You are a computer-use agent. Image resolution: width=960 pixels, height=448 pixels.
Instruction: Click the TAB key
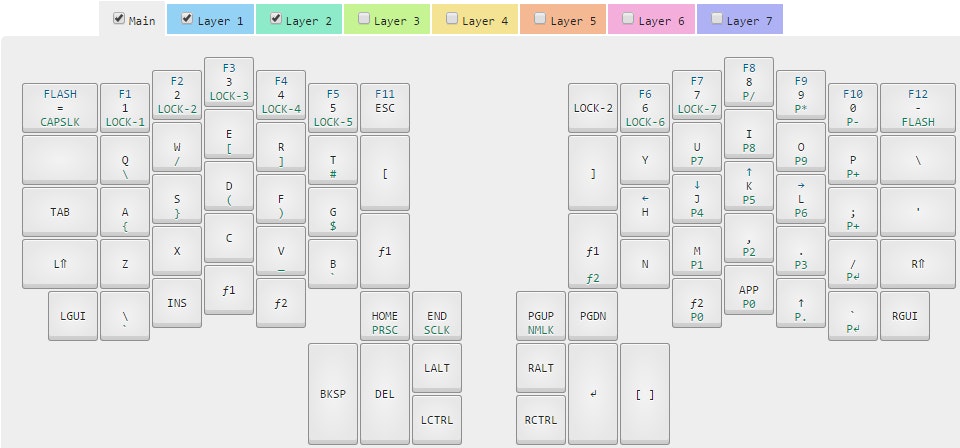[60, 212]
